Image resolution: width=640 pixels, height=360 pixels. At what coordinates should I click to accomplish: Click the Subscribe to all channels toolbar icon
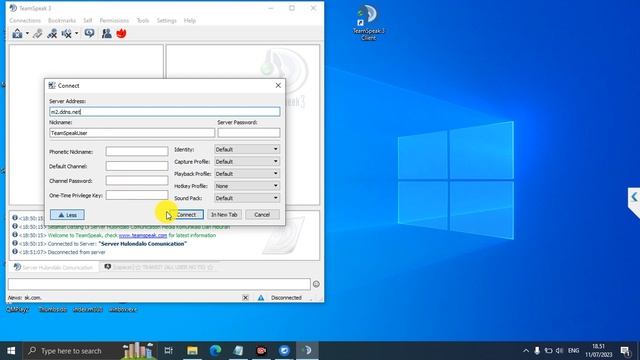point(52,33)
